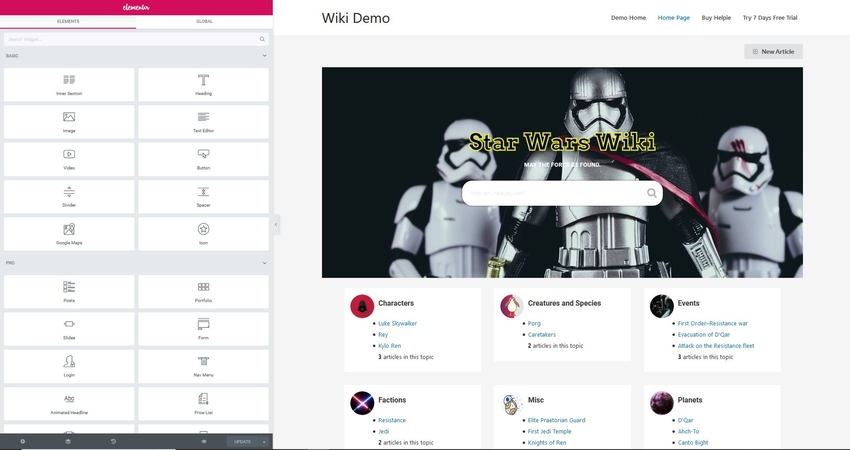Screen dimensions: 850x450
Task: Open First Order–Resistance war link
Action: [x=712, y=323]
